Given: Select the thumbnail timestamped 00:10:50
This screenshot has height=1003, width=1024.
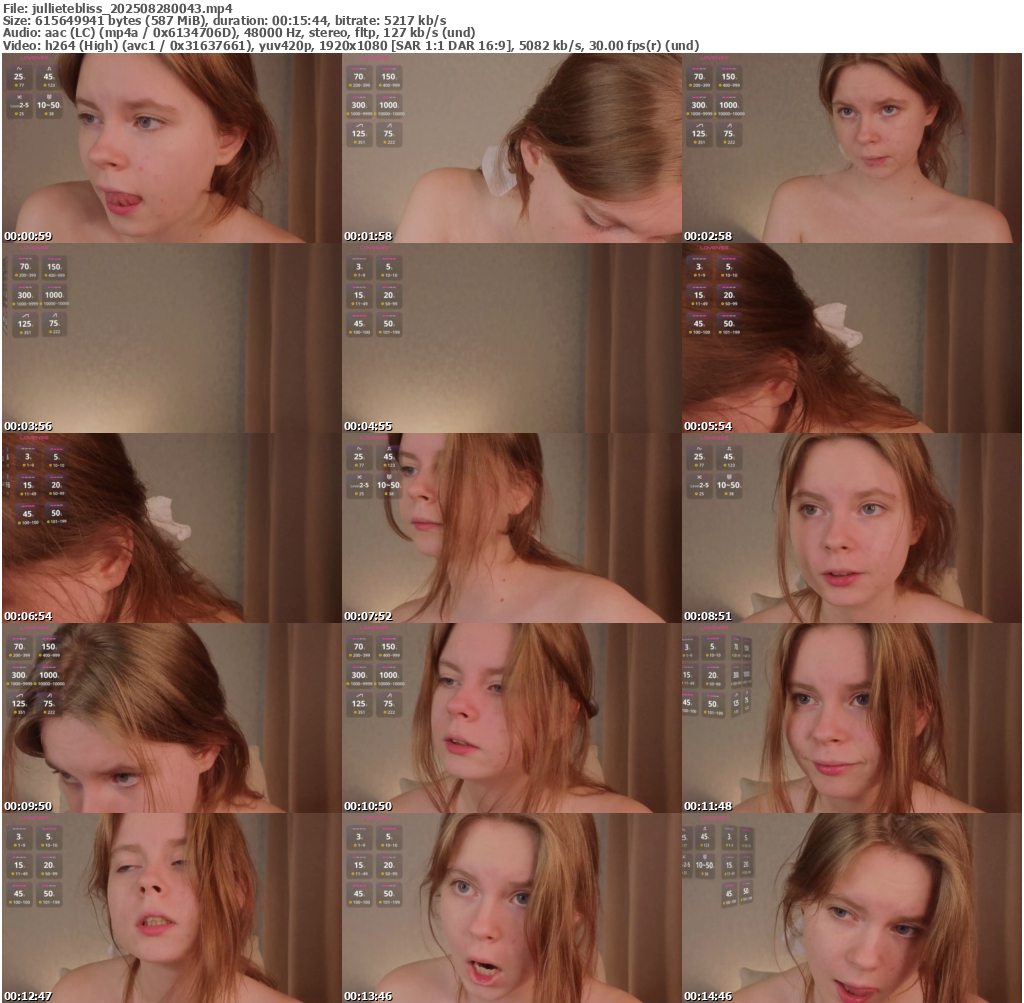Looking at the screenshot, I should (x=511, y=718).
